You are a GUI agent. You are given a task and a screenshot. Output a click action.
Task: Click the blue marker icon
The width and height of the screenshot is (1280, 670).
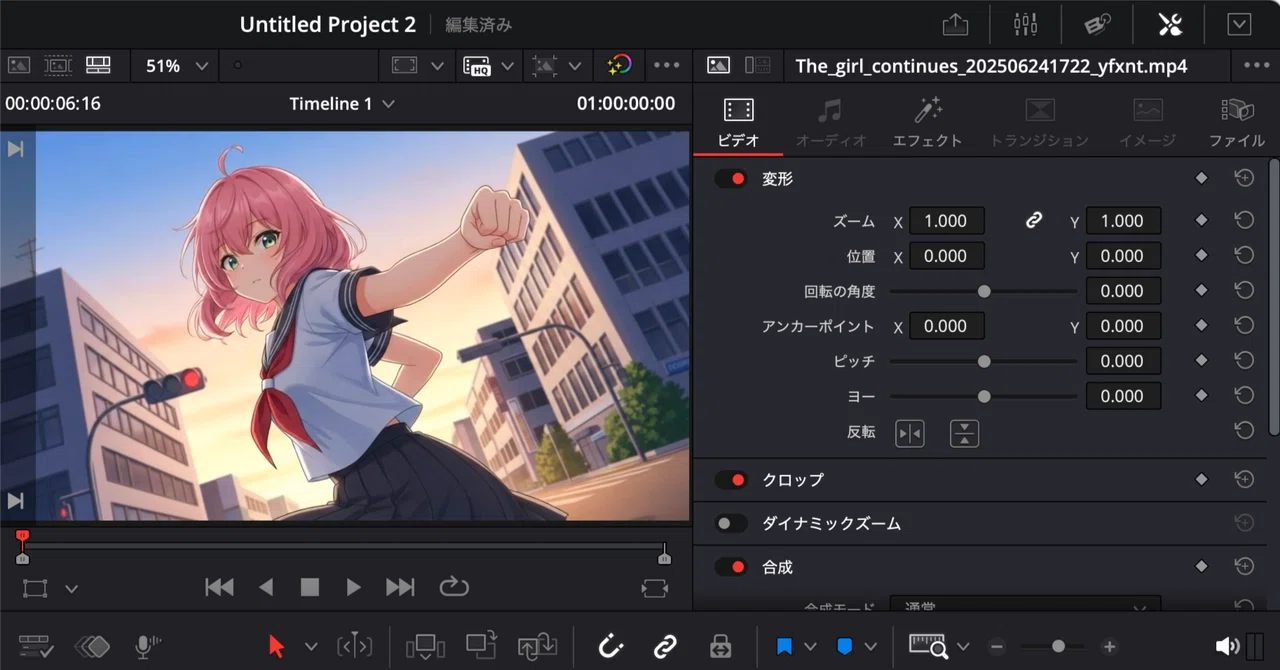coord(844,647)
